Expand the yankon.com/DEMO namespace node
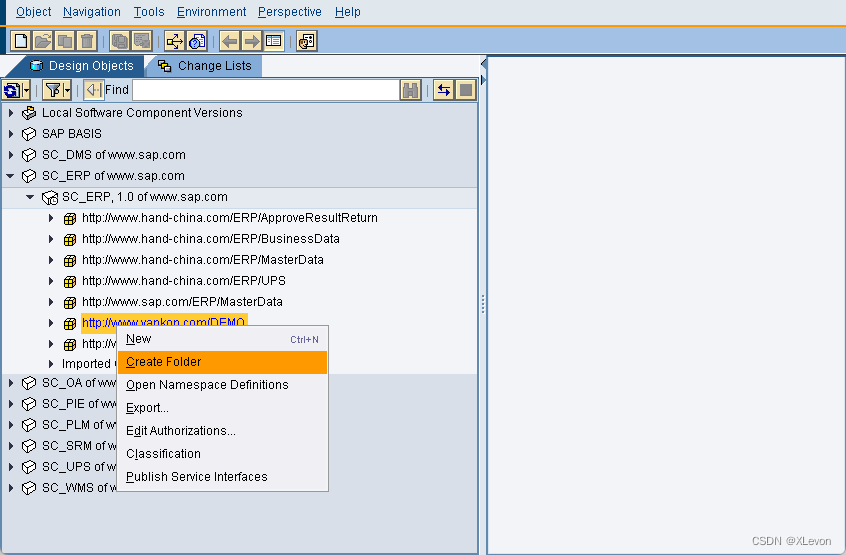 (51, 323)
